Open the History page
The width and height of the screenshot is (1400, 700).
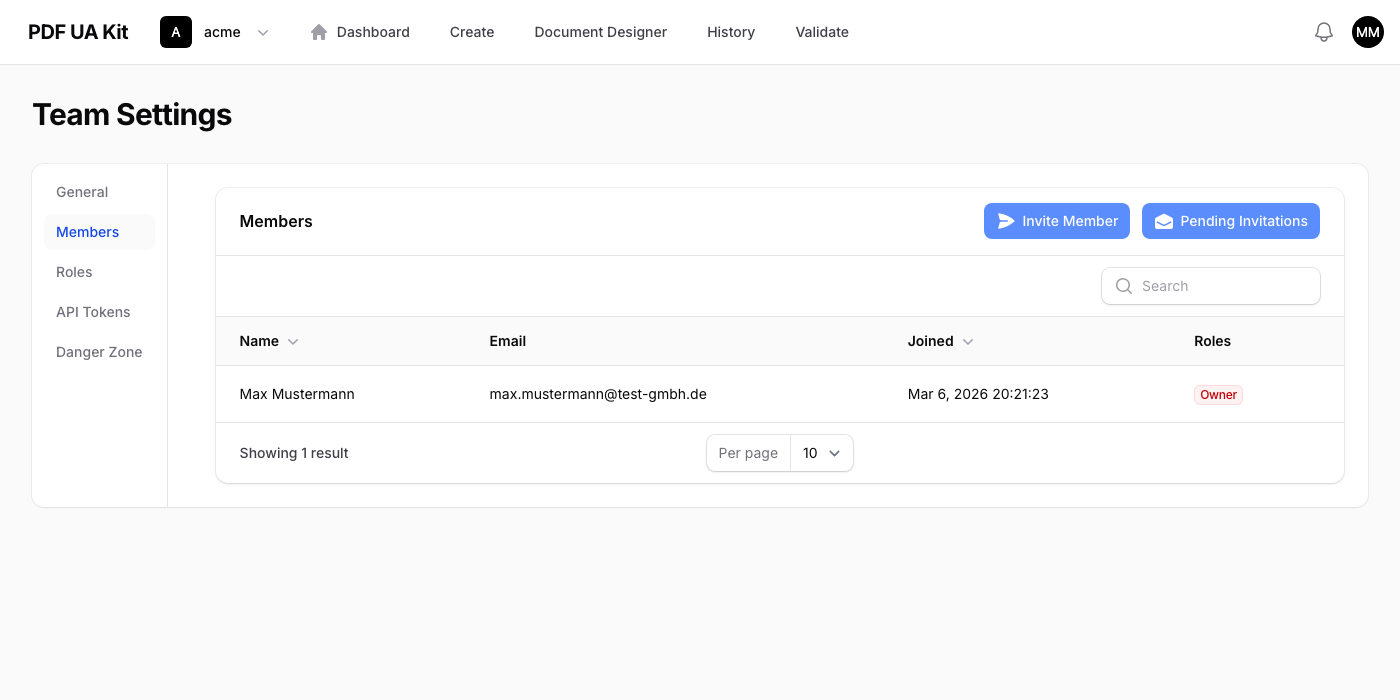pyautogui.click(x=731, y=32)
